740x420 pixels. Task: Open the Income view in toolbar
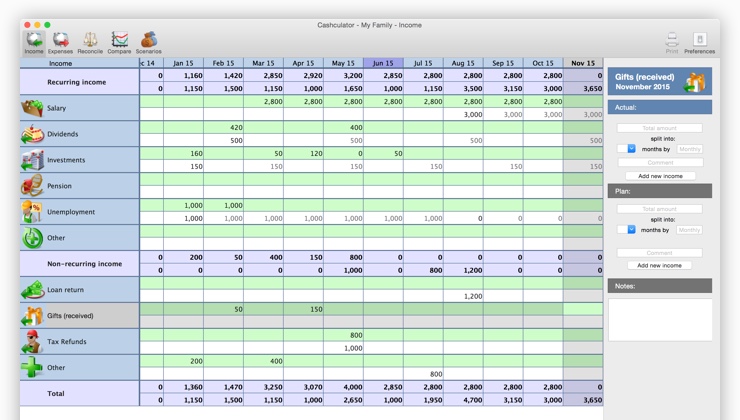point(34,42)
